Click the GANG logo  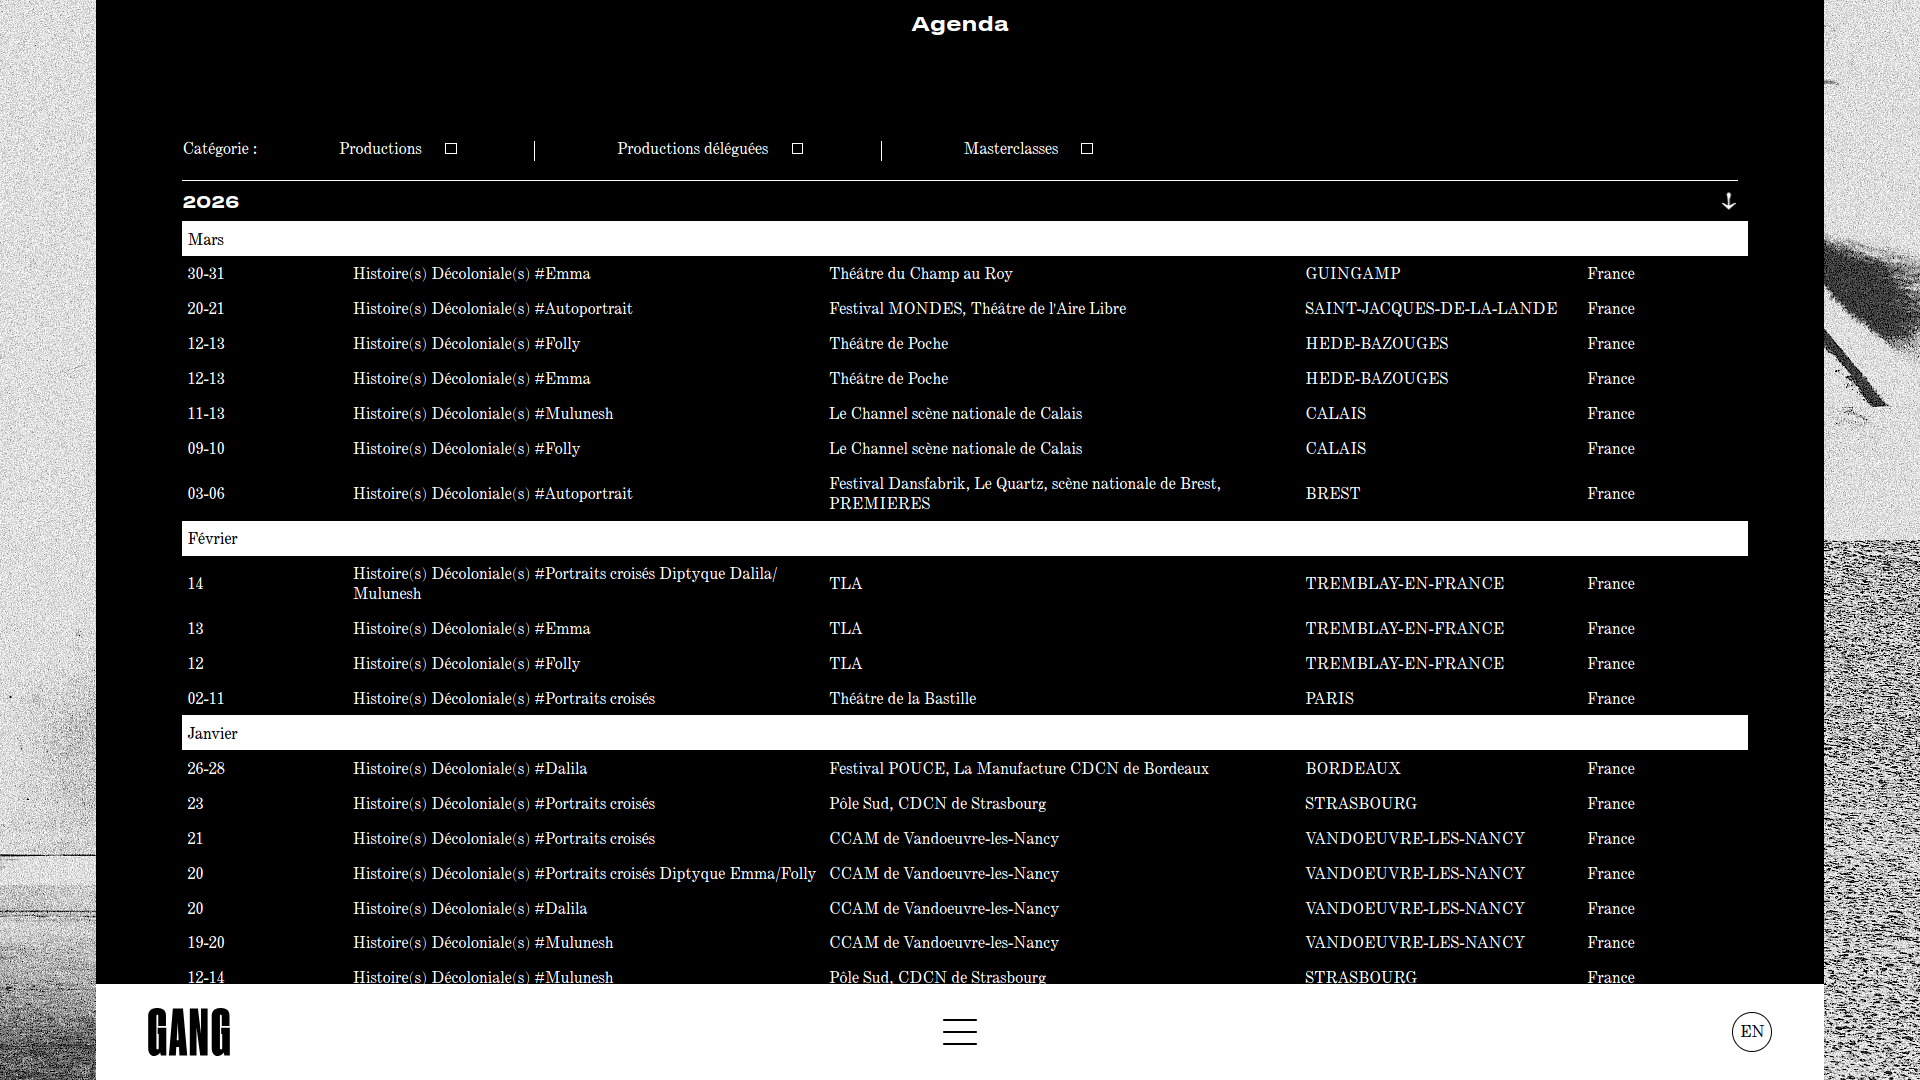pos(189,1032)
